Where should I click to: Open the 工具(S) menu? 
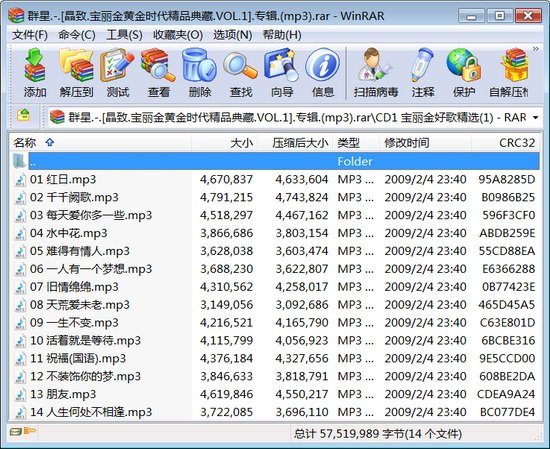coord(124,35)
